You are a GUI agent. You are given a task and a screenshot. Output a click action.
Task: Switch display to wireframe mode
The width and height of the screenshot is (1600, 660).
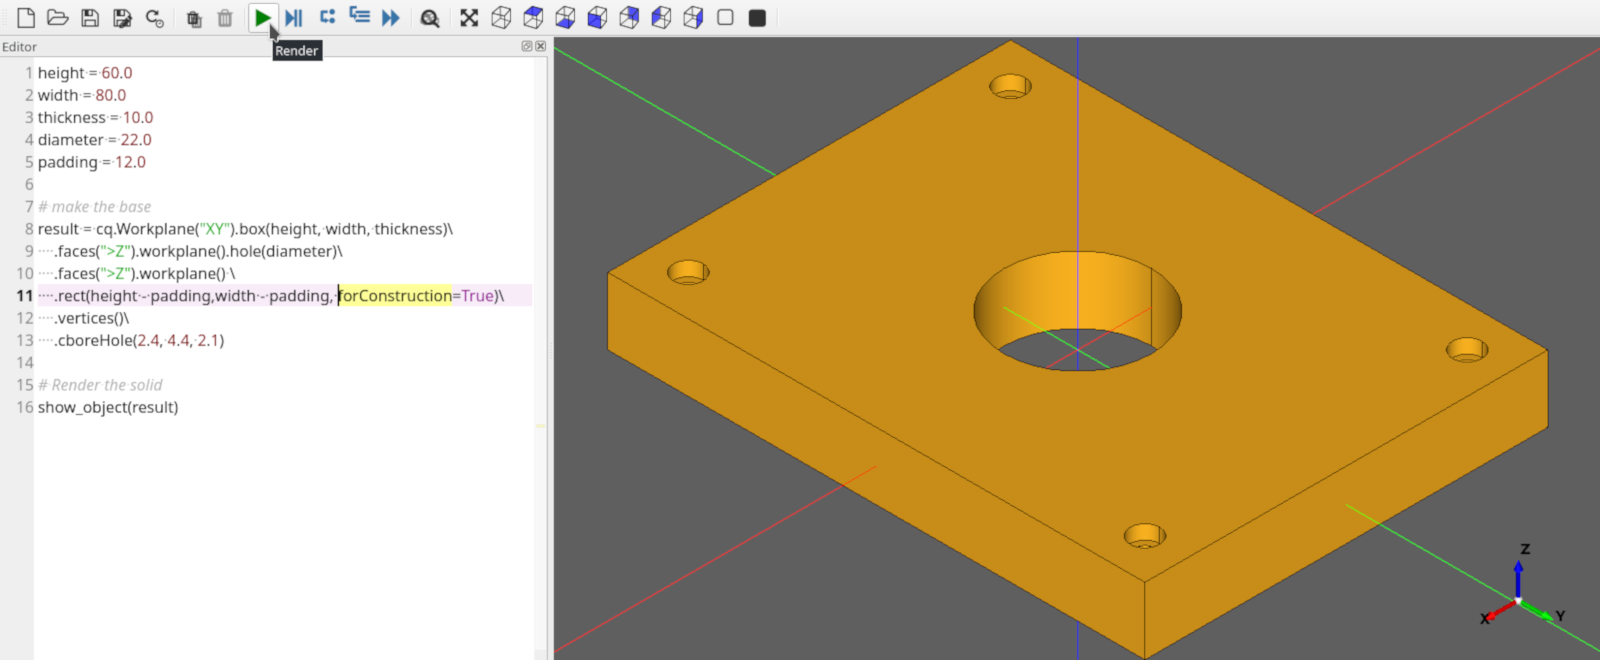click(x=725, y=18)
